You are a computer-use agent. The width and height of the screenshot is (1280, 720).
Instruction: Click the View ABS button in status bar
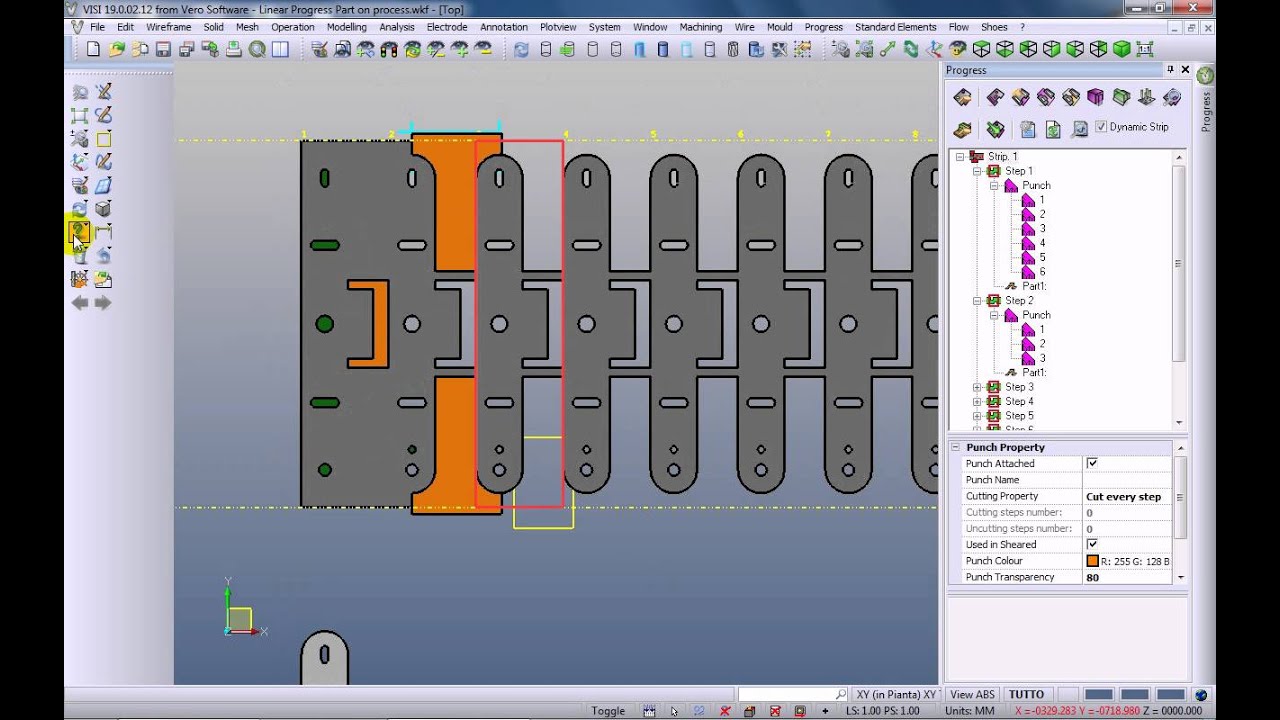[x=972, y=694]
